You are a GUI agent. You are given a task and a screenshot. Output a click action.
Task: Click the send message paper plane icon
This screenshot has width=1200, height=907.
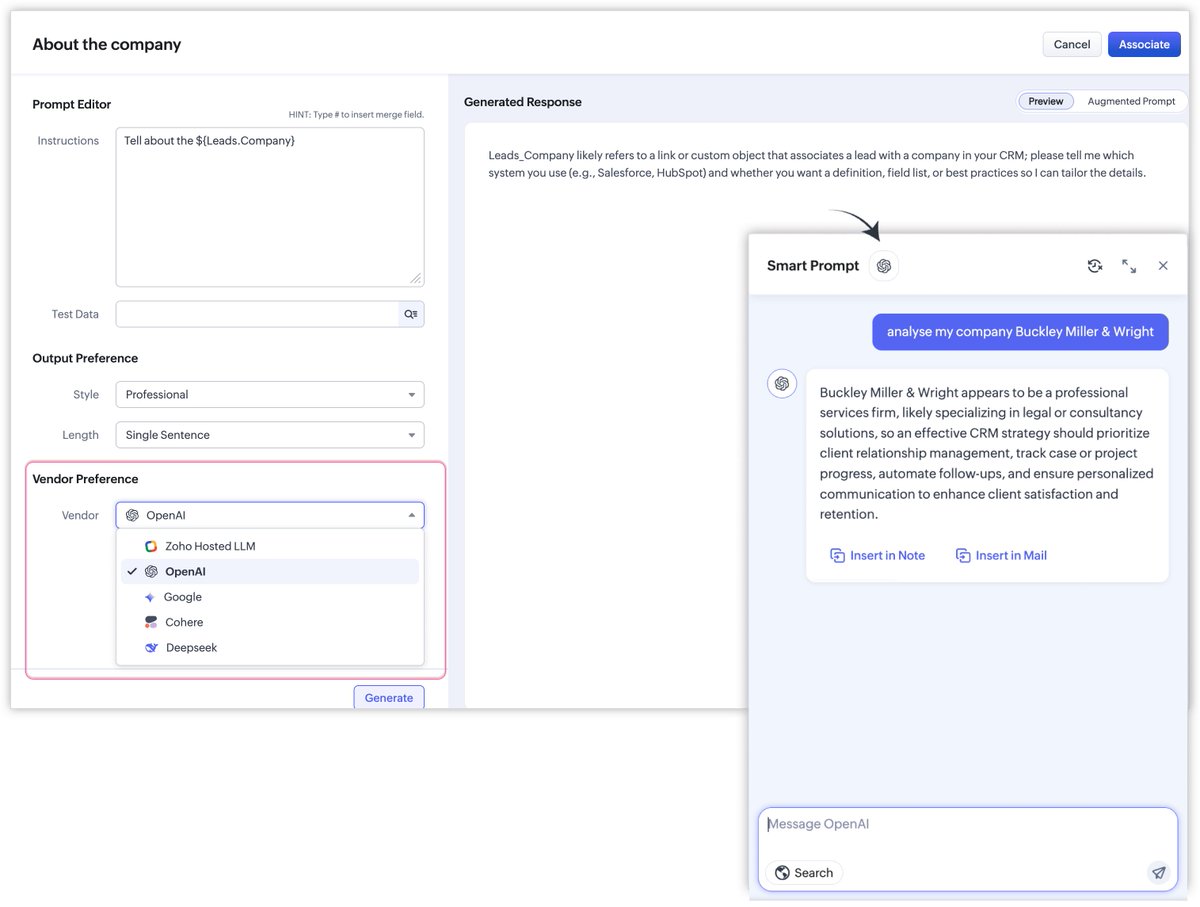click(x=1158, y=873)
